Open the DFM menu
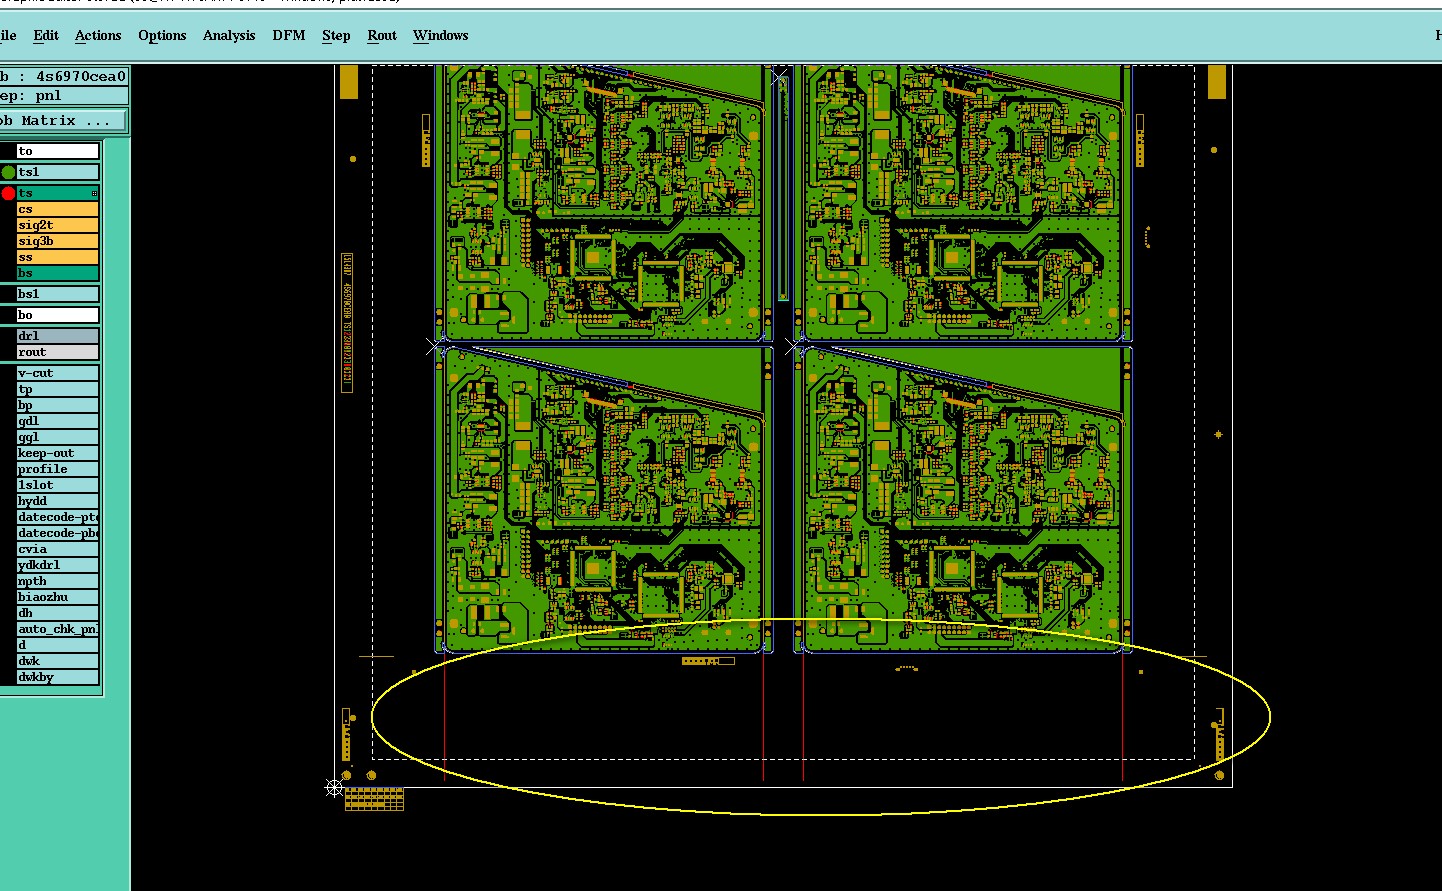This screenshot has width=1442, height=891. pos(289,35)
